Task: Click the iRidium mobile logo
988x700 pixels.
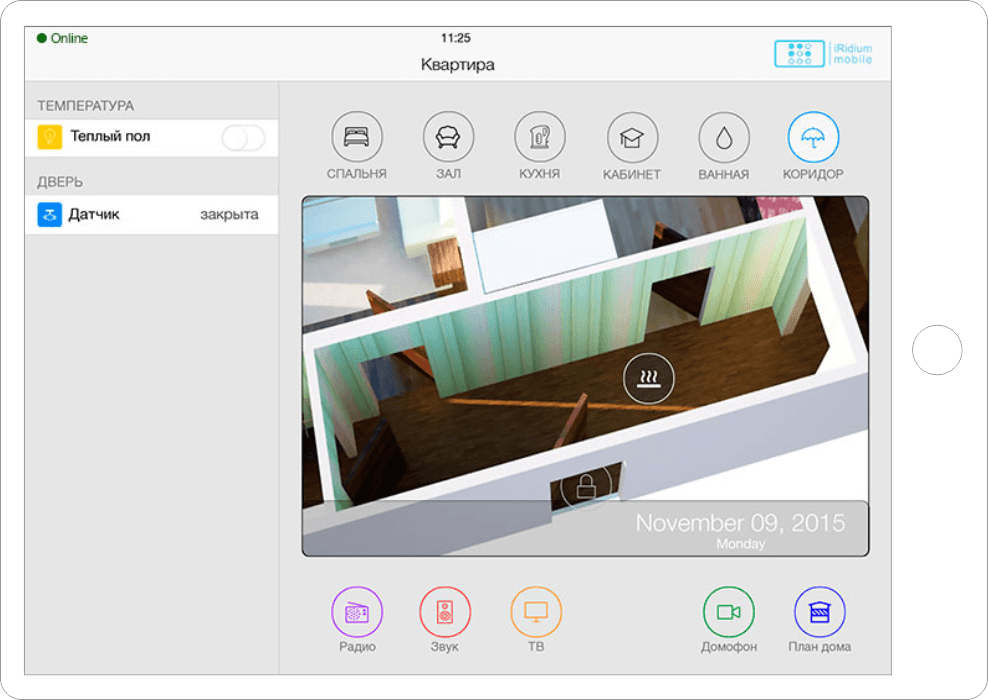Action: pos(823,54)
